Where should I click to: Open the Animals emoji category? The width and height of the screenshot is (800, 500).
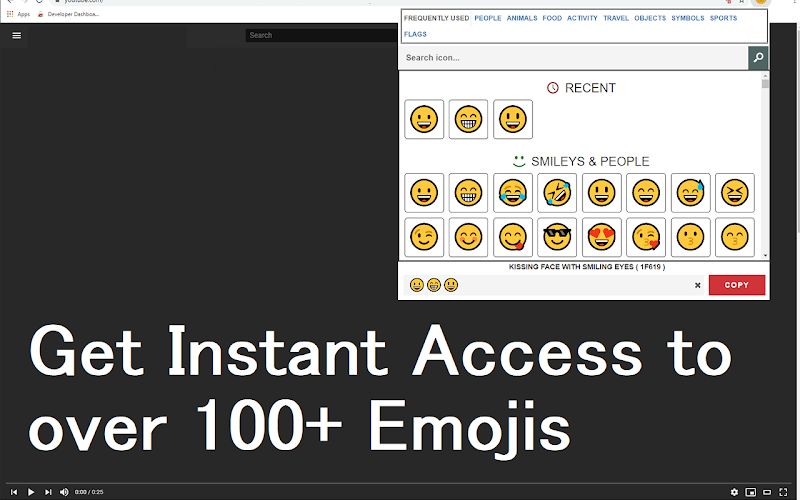[522, 18]
